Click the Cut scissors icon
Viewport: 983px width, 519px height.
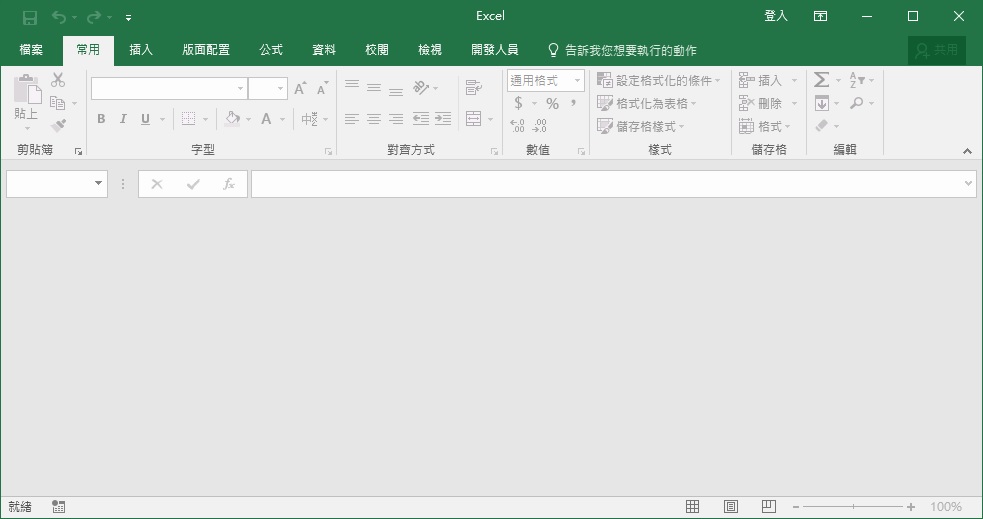pos(58,80)
